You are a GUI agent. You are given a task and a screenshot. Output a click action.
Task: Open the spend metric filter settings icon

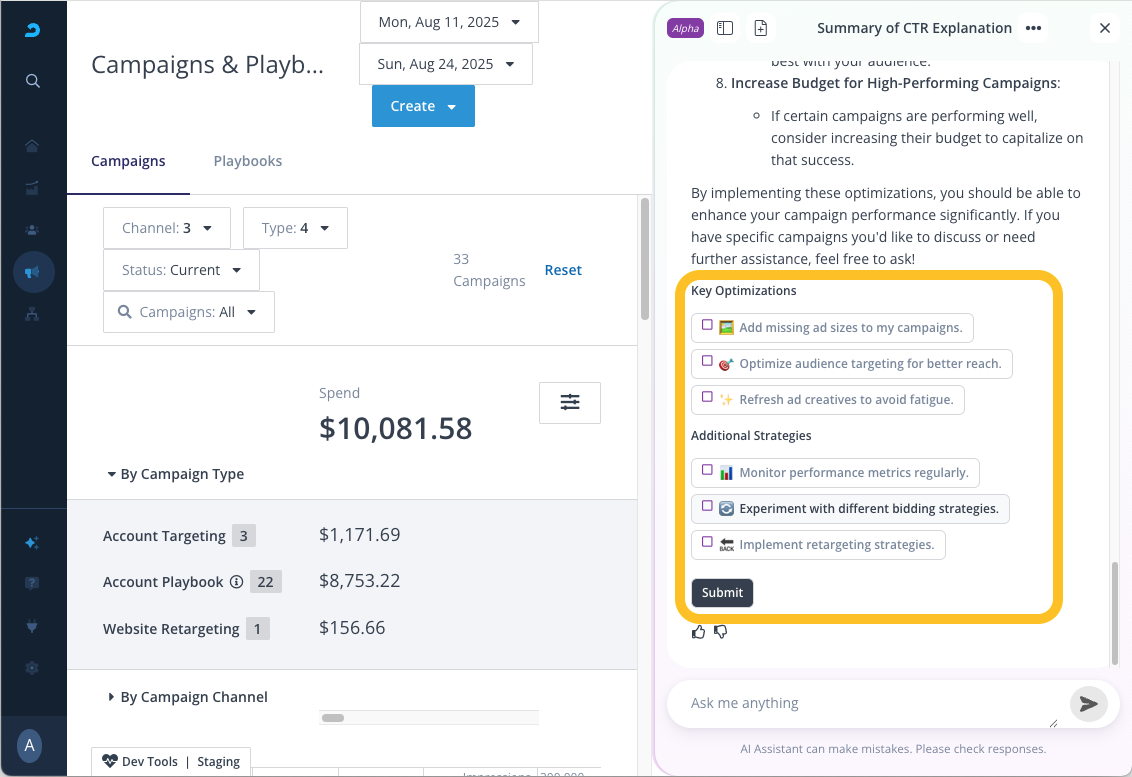tap(569, 402)
